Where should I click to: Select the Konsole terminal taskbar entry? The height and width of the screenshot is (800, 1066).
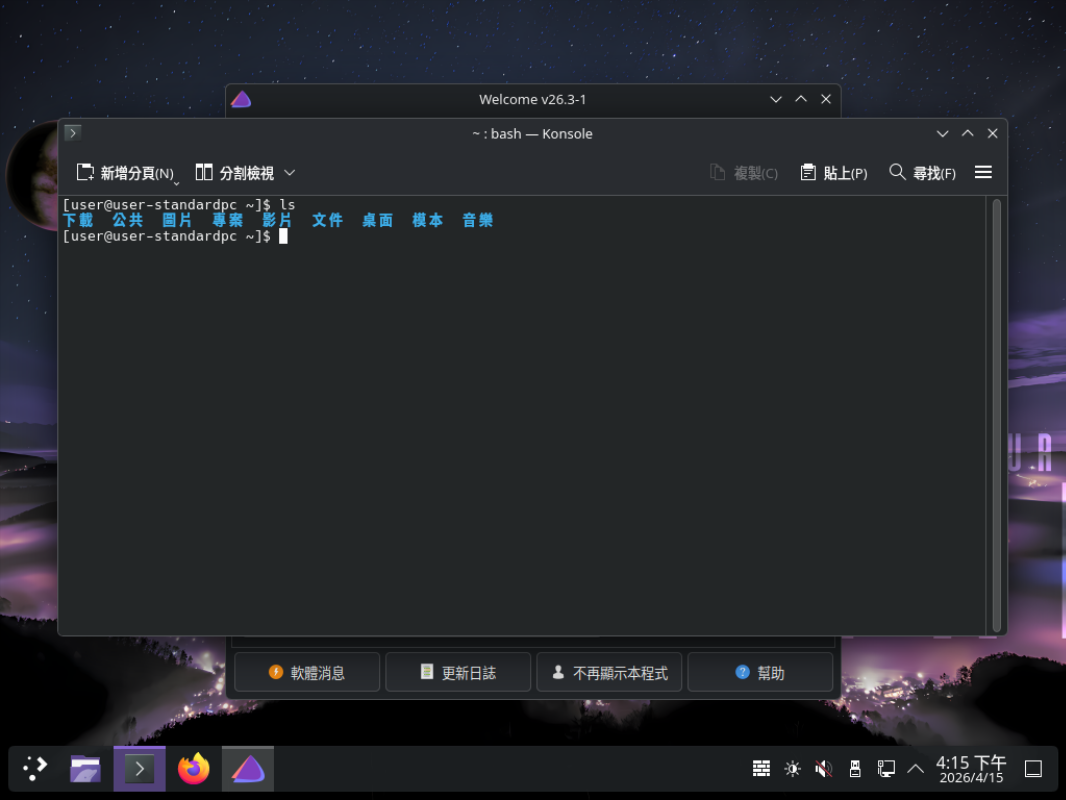click(x=140, y=769)
